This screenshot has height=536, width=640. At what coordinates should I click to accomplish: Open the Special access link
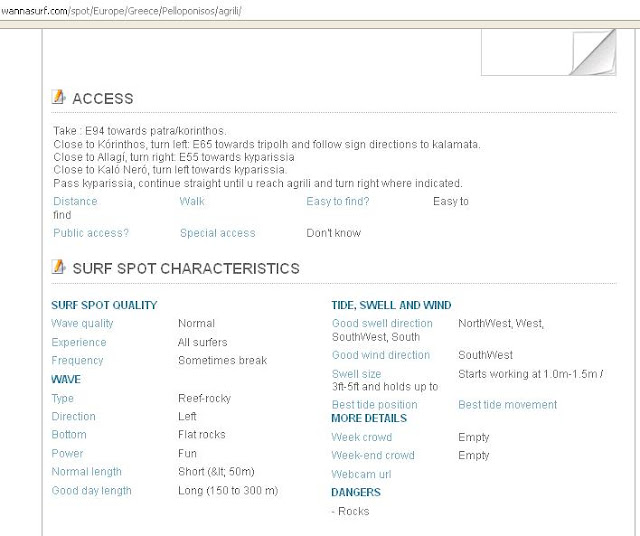218,233
